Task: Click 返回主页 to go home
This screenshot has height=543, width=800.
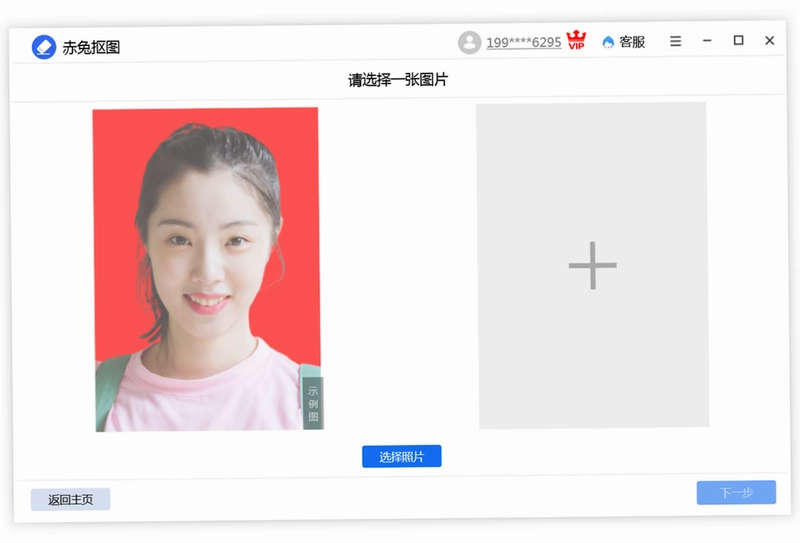Action: pos(70,499)
